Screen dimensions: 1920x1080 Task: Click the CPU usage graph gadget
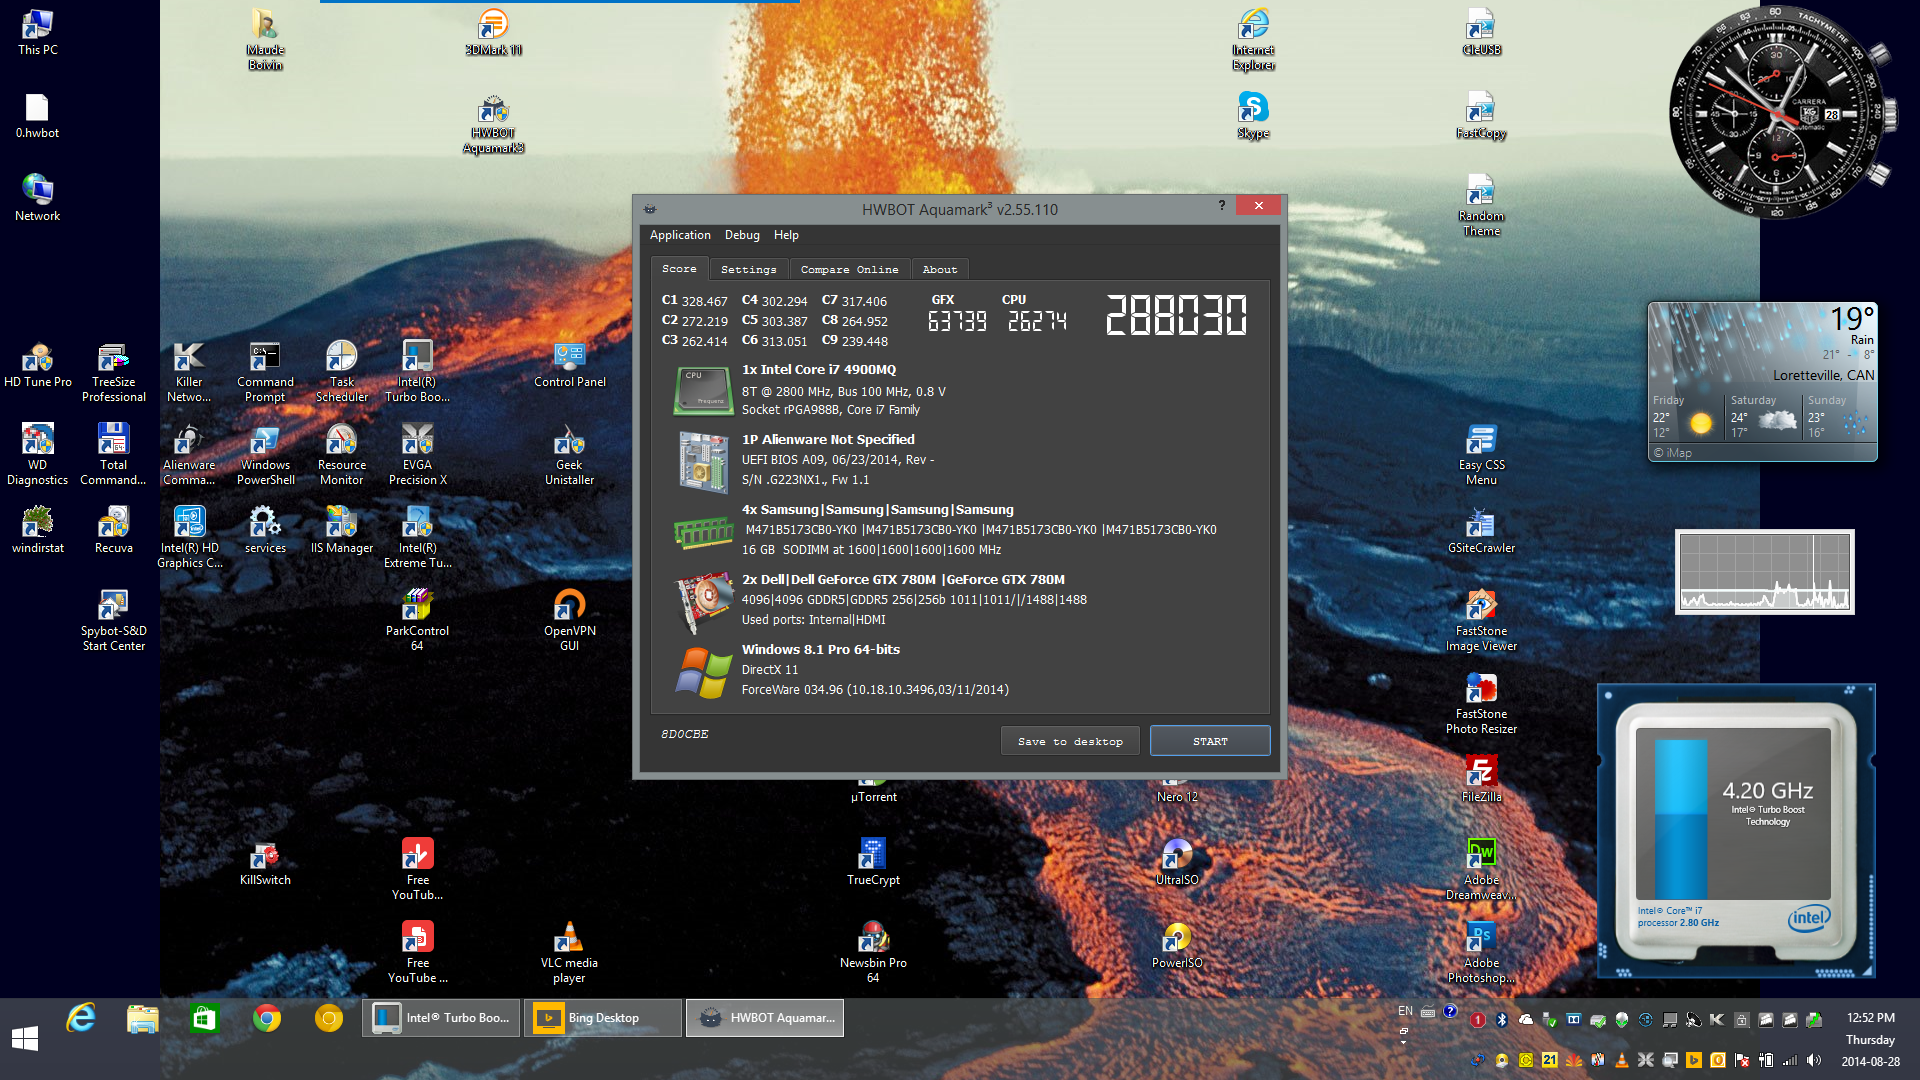pos(1765,571)
